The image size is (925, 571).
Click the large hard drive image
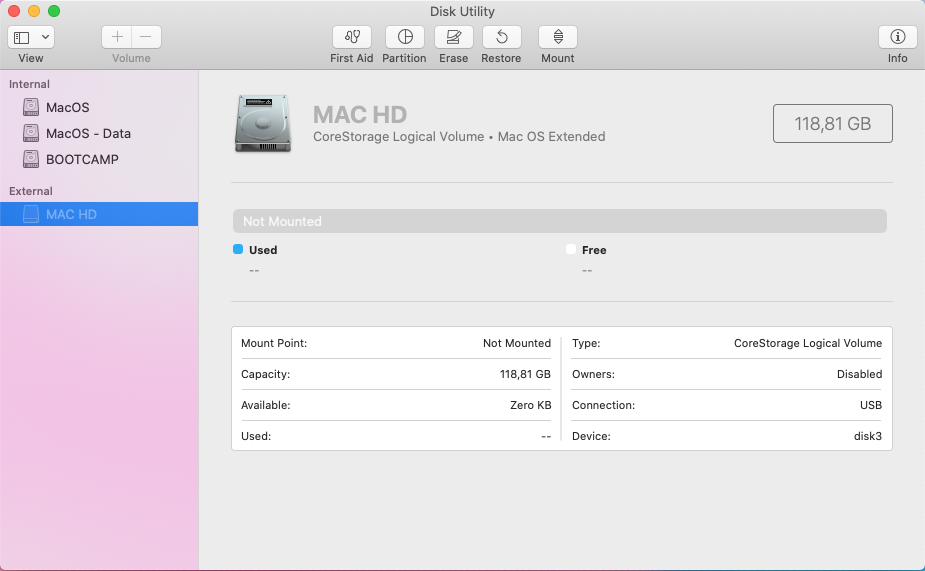[x=263, y=123]
